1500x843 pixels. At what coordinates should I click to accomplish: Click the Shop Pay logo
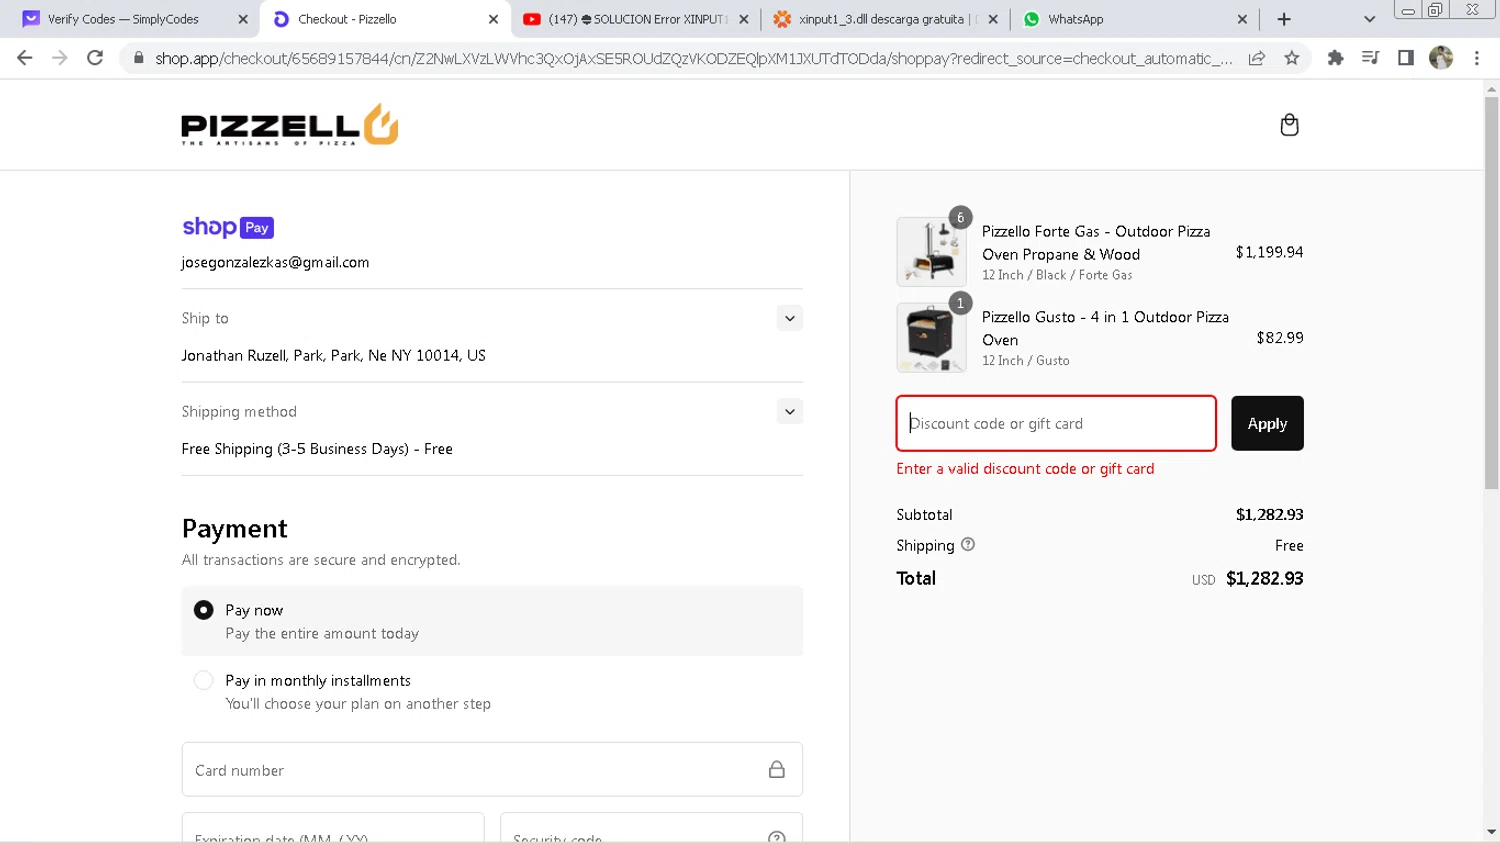(228, 227)
